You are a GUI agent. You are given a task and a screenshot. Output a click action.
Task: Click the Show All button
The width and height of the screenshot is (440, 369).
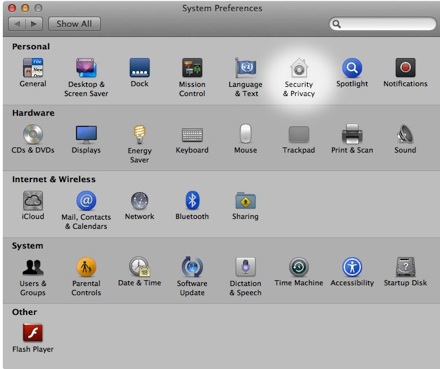74,24
